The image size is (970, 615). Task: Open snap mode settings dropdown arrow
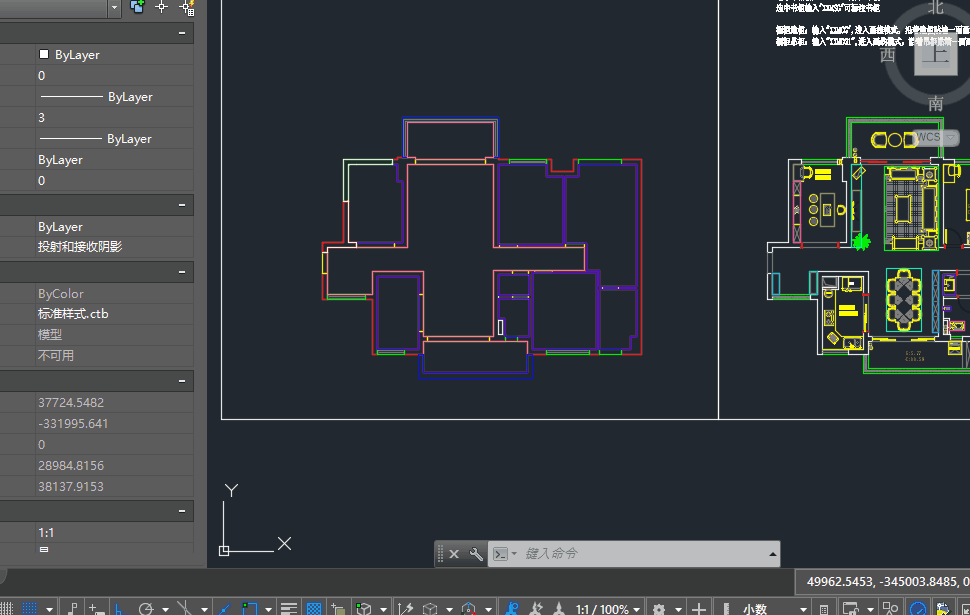[x=49, y=610]
